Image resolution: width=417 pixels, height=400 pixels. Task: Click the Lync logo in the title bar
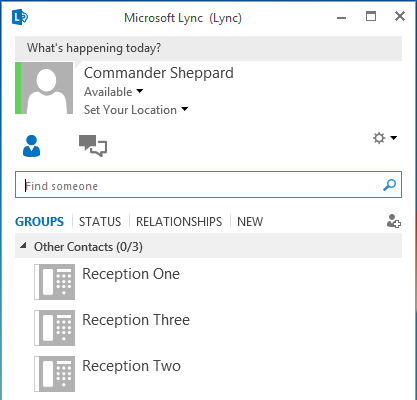[20, 17]
